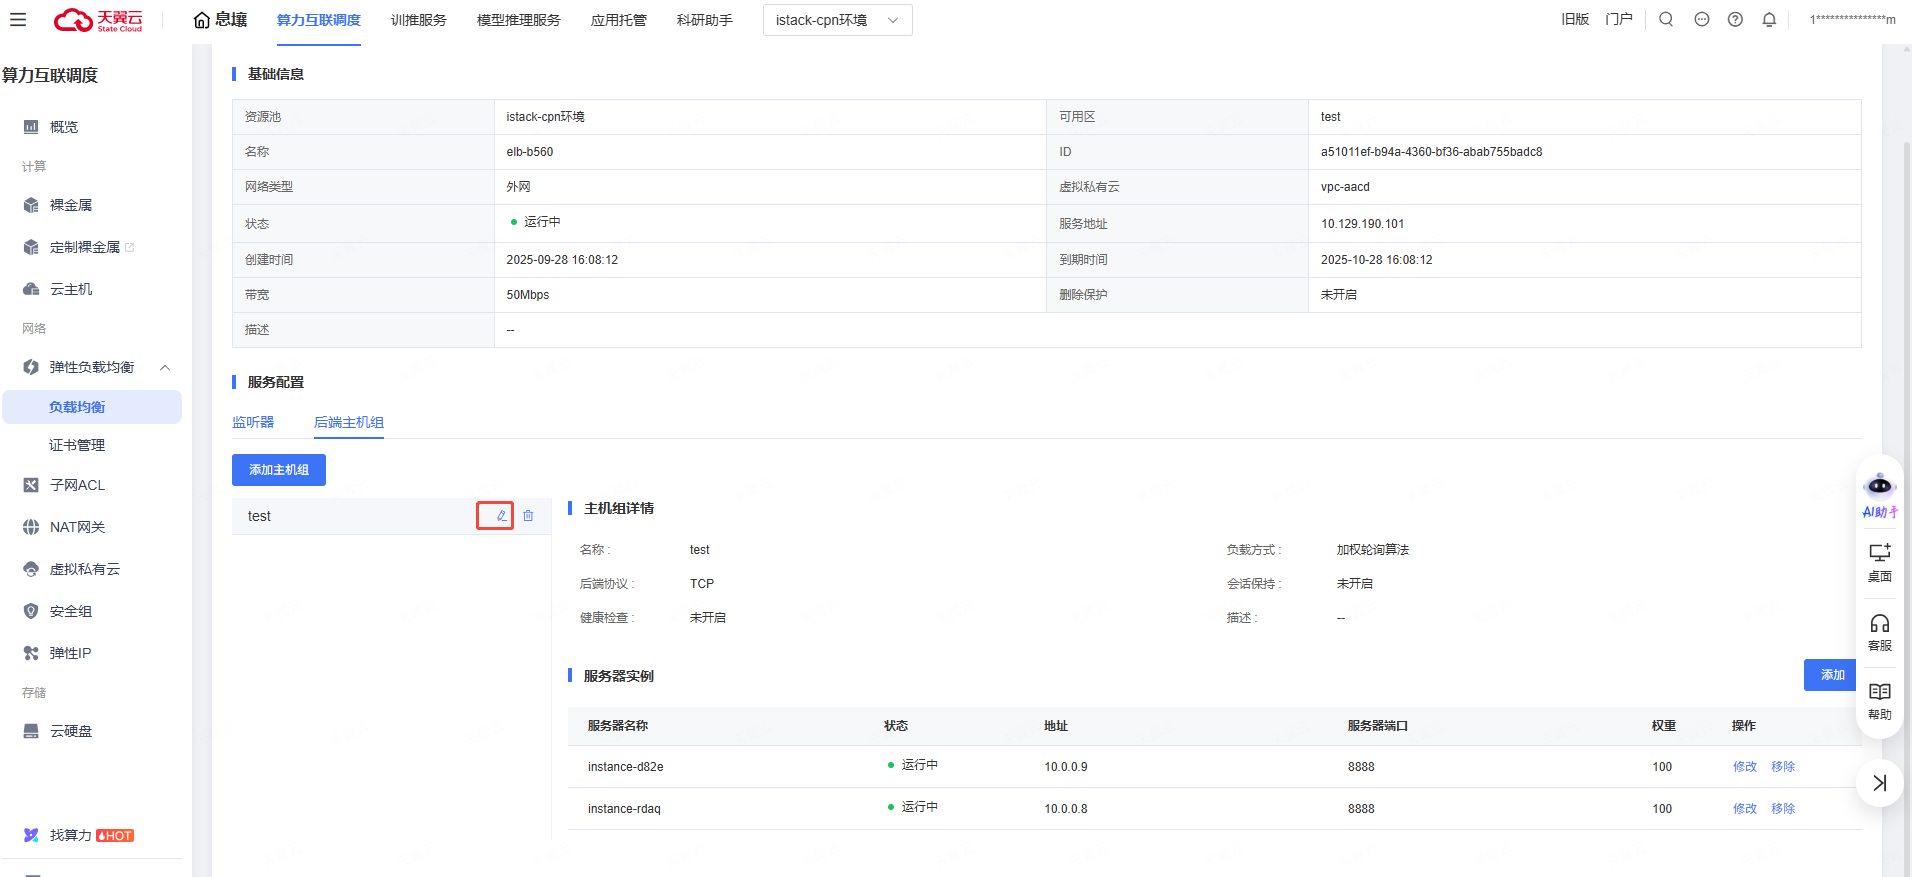1912x877 pixels.
Task: Click 修改 link for instance-d82e
Action: click(1744, 767)
